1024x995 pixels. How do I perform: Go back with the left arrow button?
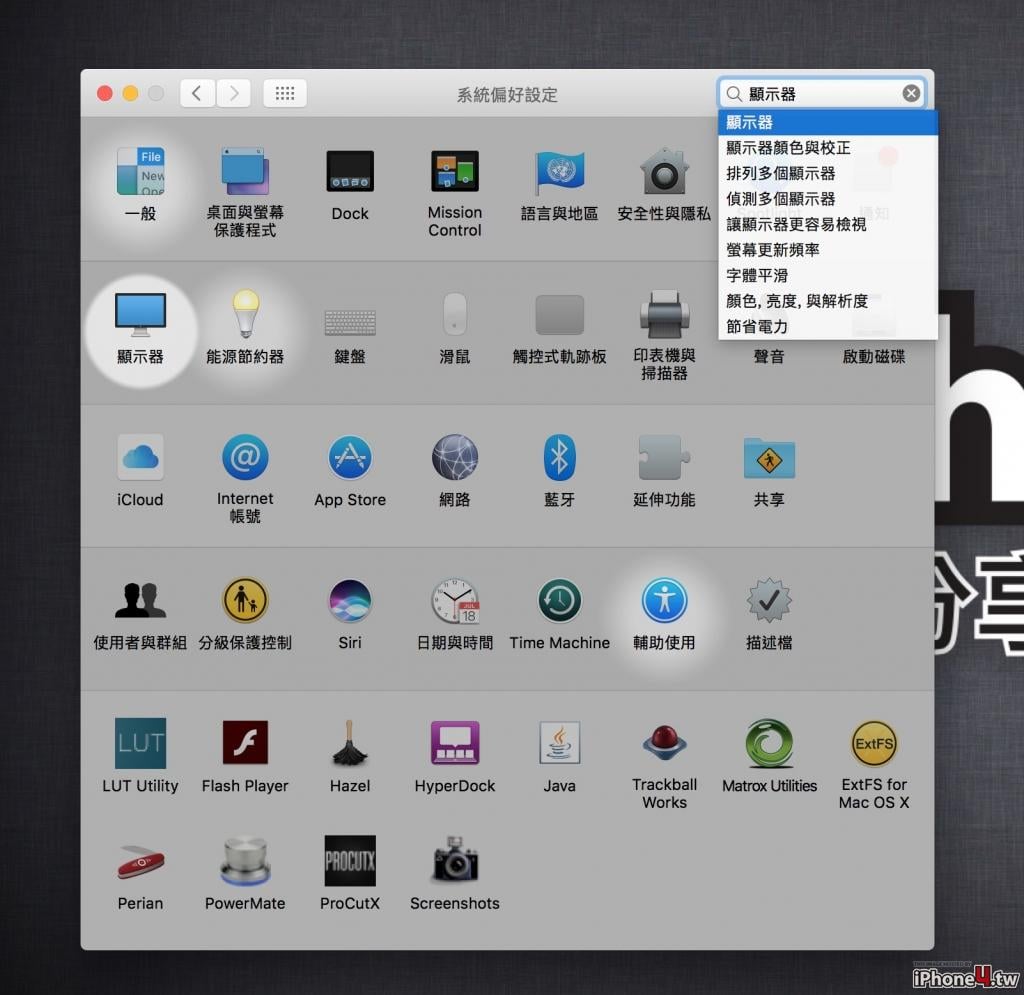[197, 93]
